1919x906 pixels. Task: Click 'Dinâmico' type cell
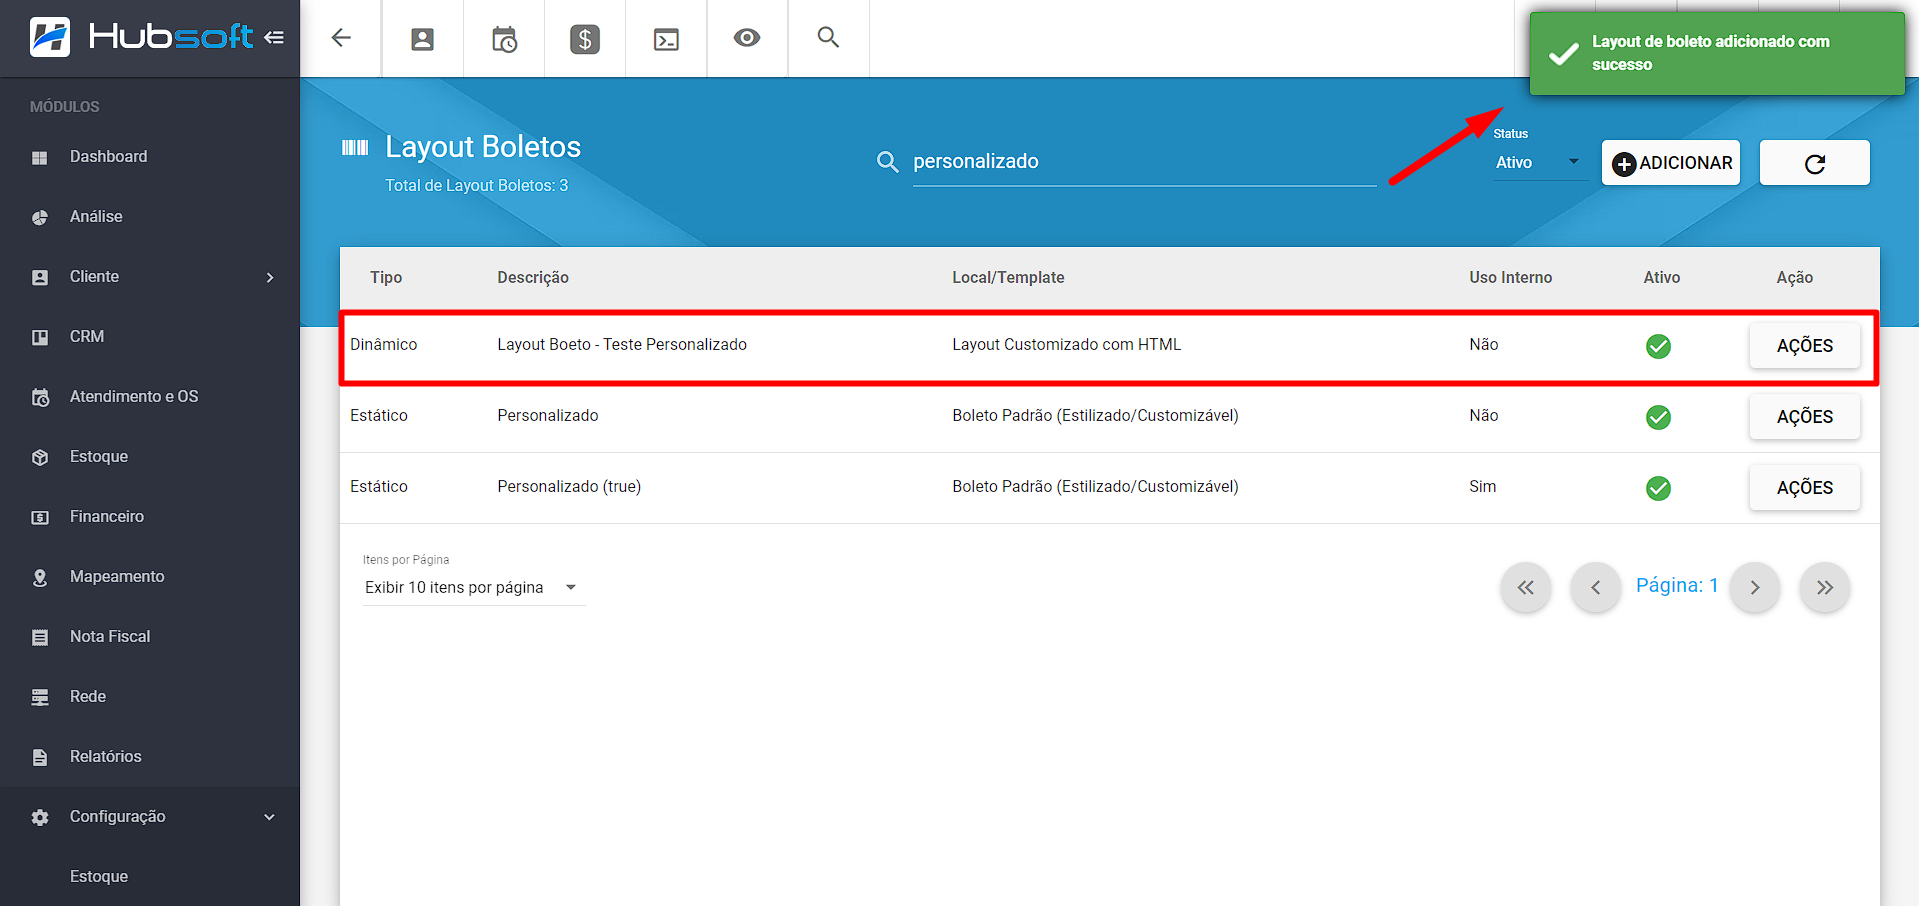(x=383, y=345)
